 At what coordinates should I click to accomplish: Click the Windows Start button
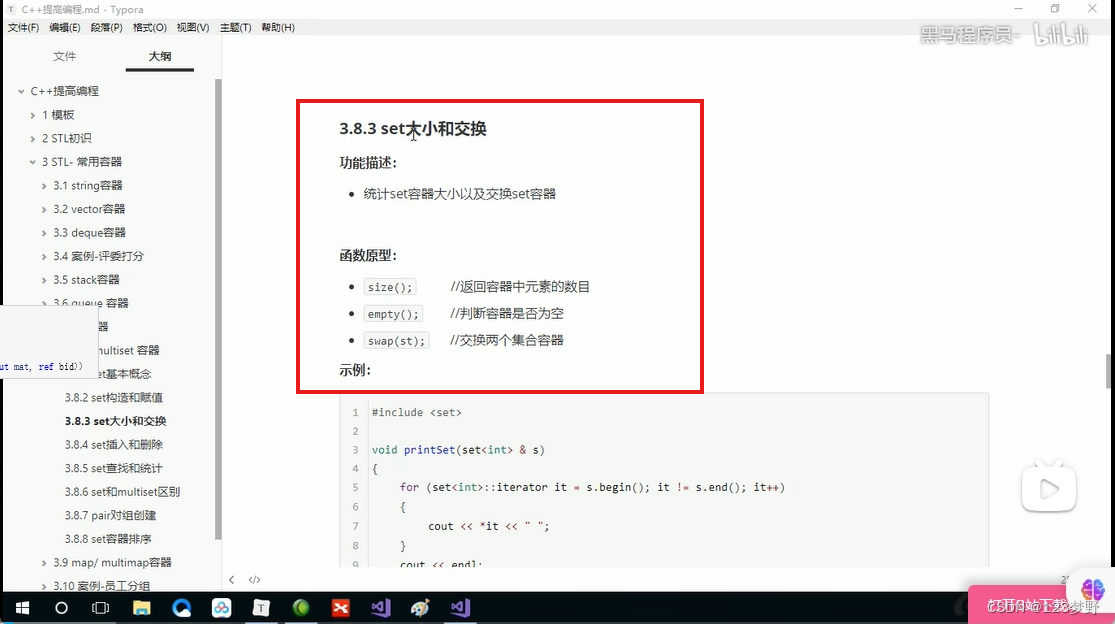point(22,607)
